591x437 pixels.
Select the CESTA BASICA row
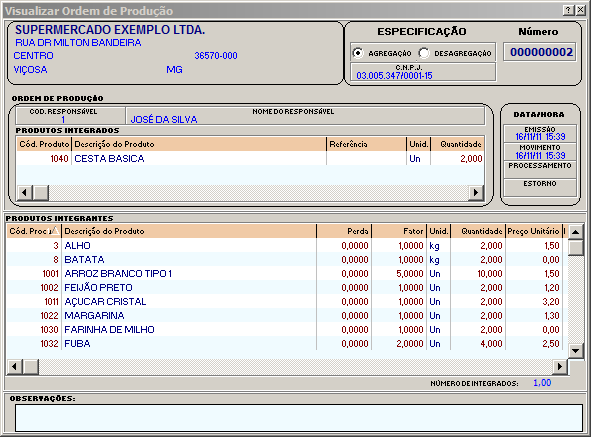(x=250, y=158)
